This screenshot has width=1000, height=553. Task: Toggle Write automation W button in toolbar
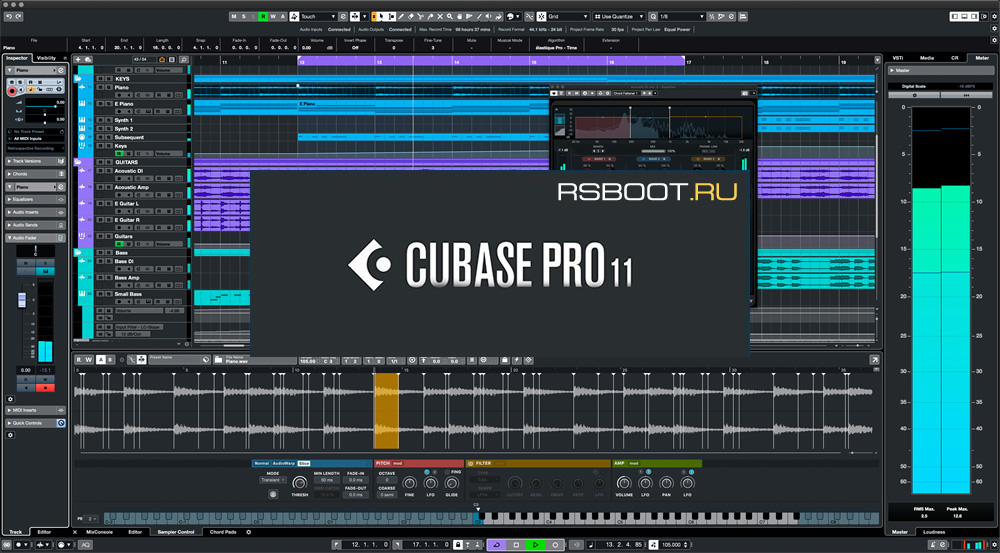coord(273,17)
